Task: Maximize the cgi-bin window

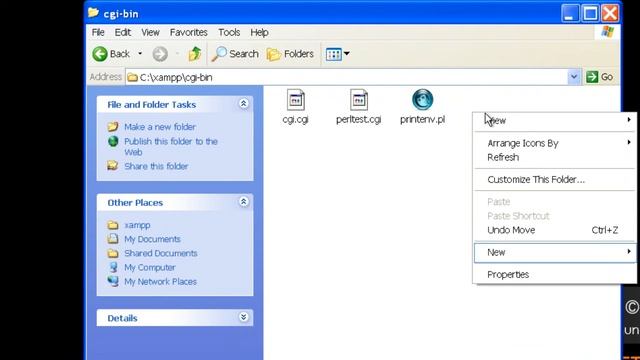Action: pyautogui.click(x=590, y=13)
